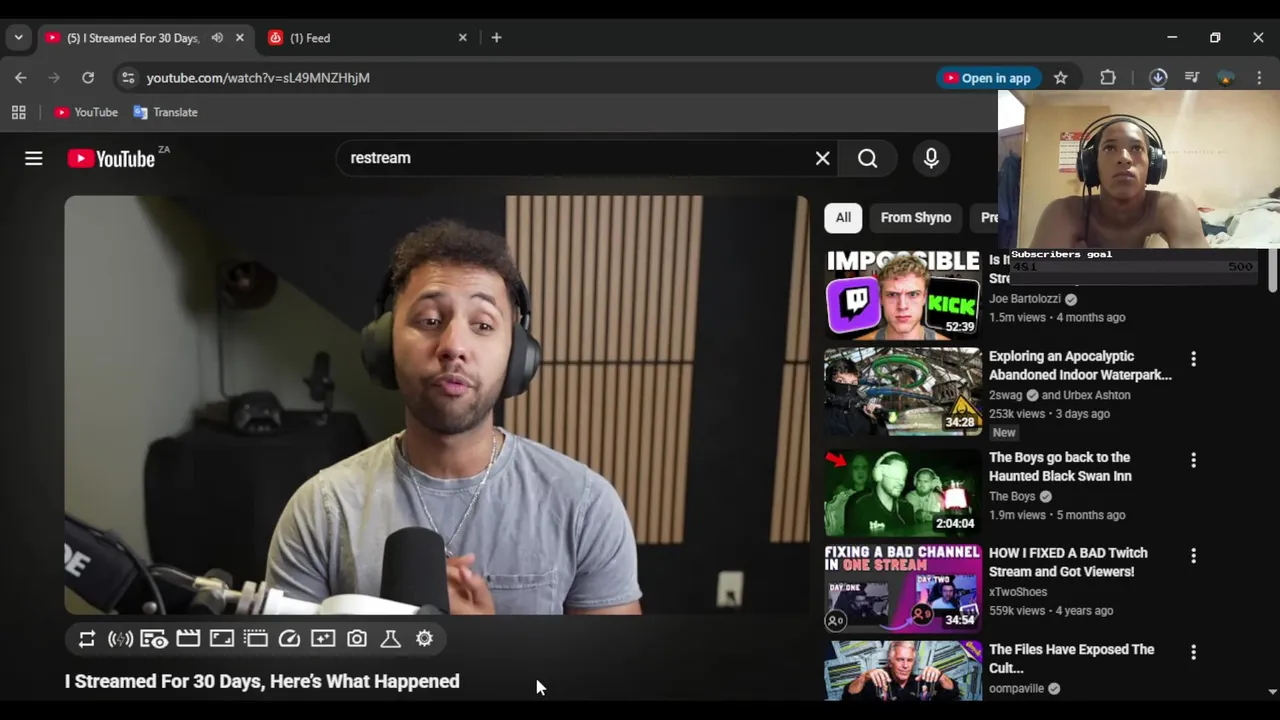Open options menu for The Files Have Exposed video
Screen dimensions: 1280x720
click(x=1193, y=652)
